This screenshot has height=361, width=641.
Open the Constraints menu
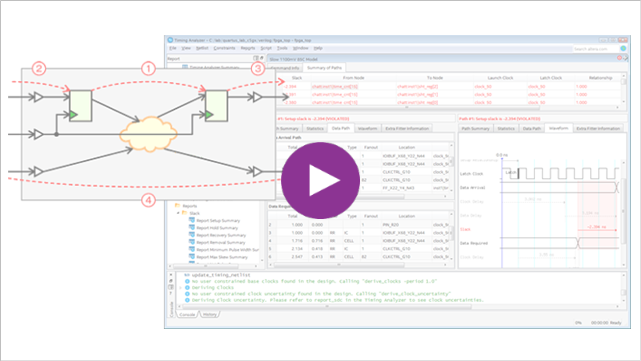tap(224, 48)
